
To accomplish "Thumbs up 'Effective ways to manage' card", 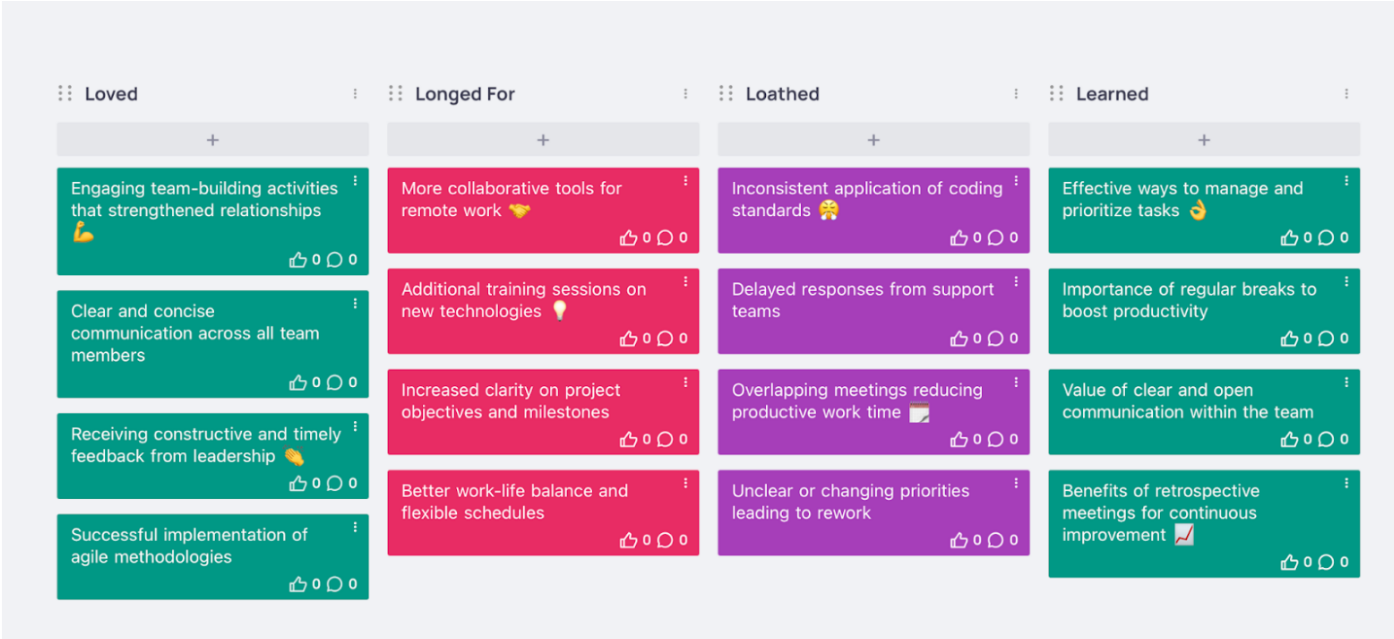I will point(1289,238).
